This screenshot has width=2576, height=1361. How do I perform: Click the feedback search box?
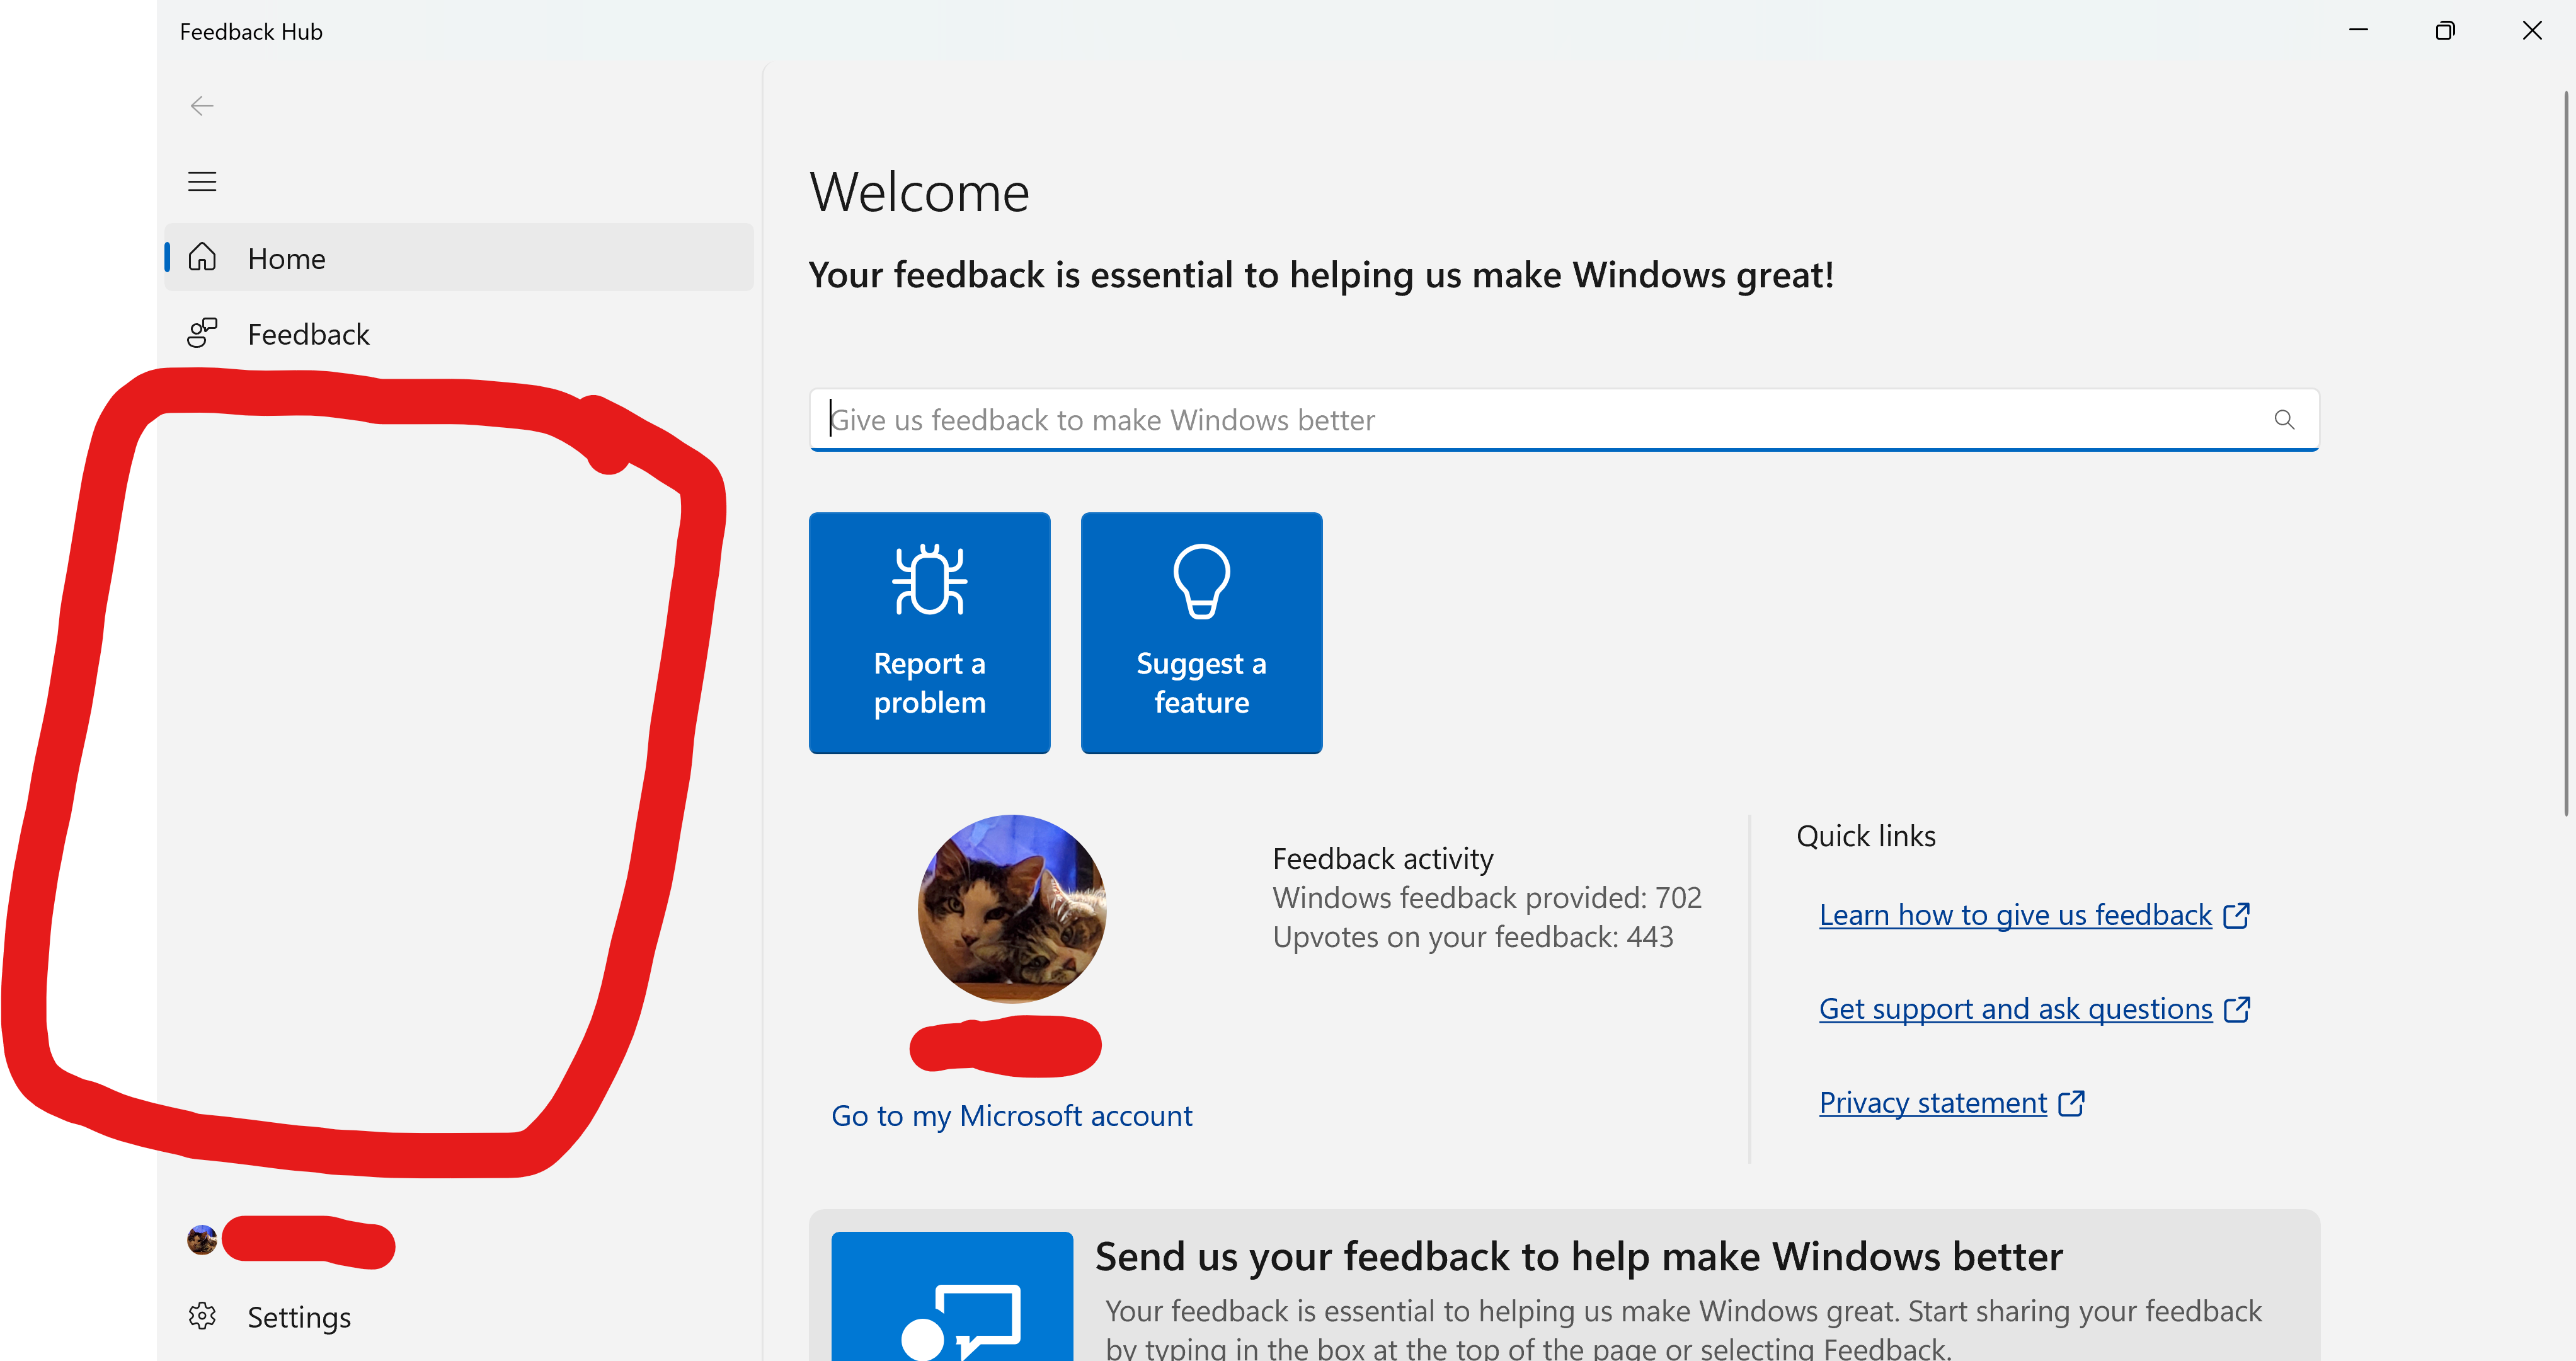pos(1564,420)
